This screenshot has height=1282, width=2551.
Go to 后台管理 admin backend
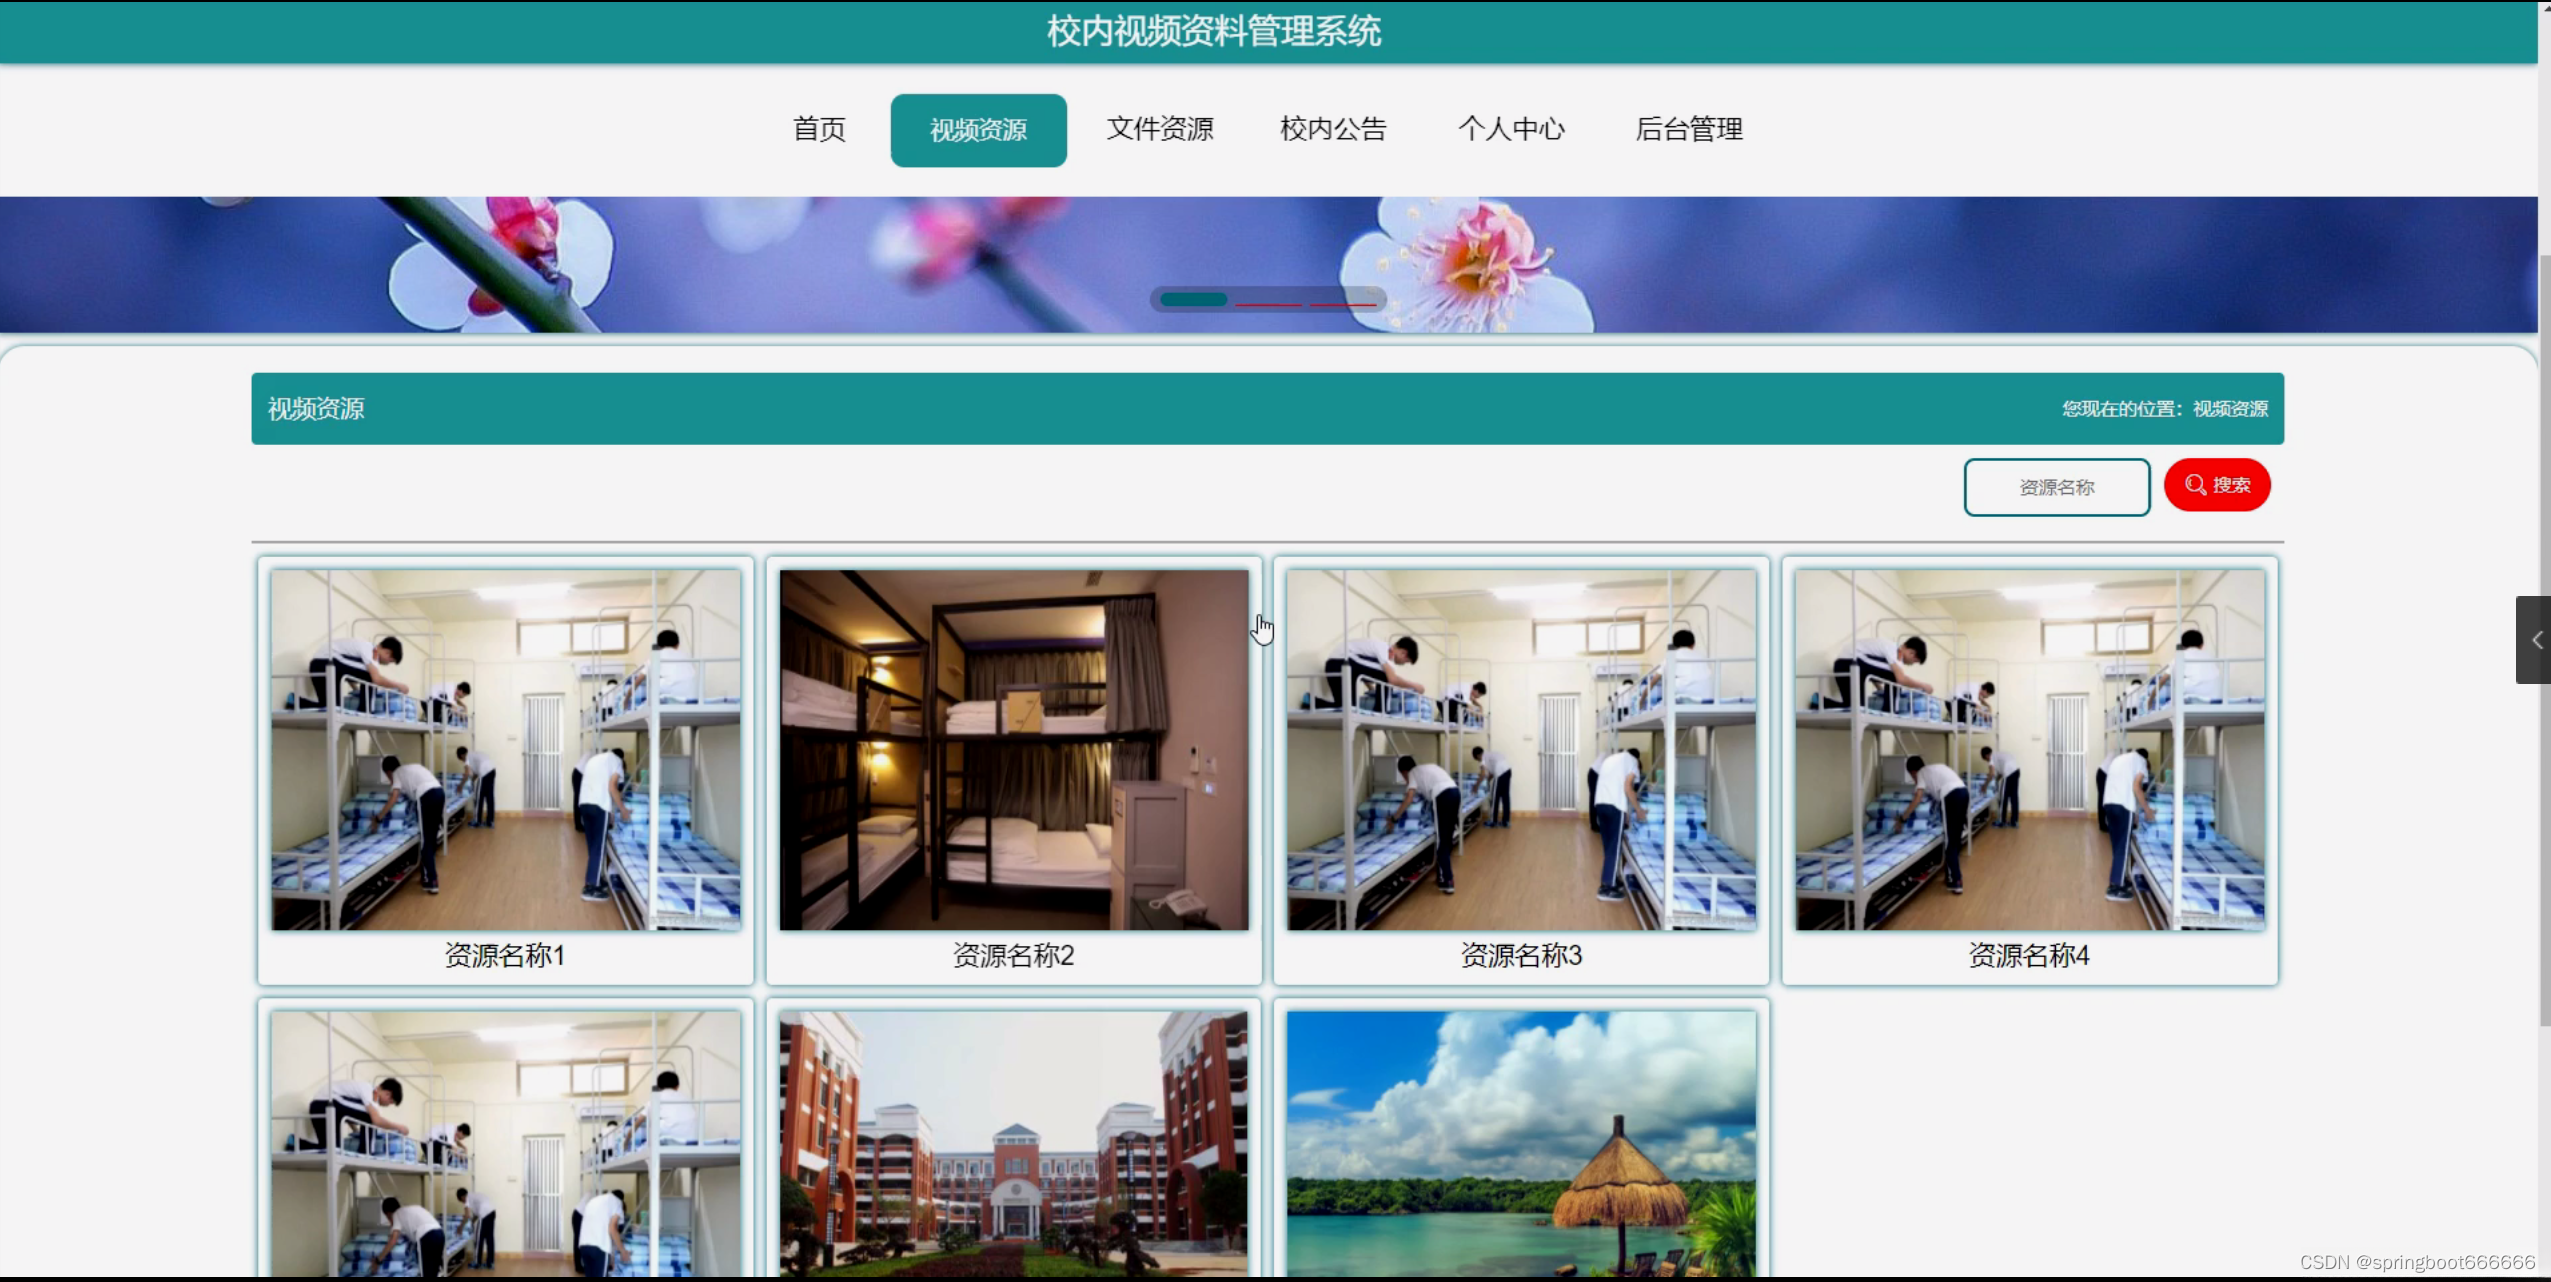click(1688, 130)
